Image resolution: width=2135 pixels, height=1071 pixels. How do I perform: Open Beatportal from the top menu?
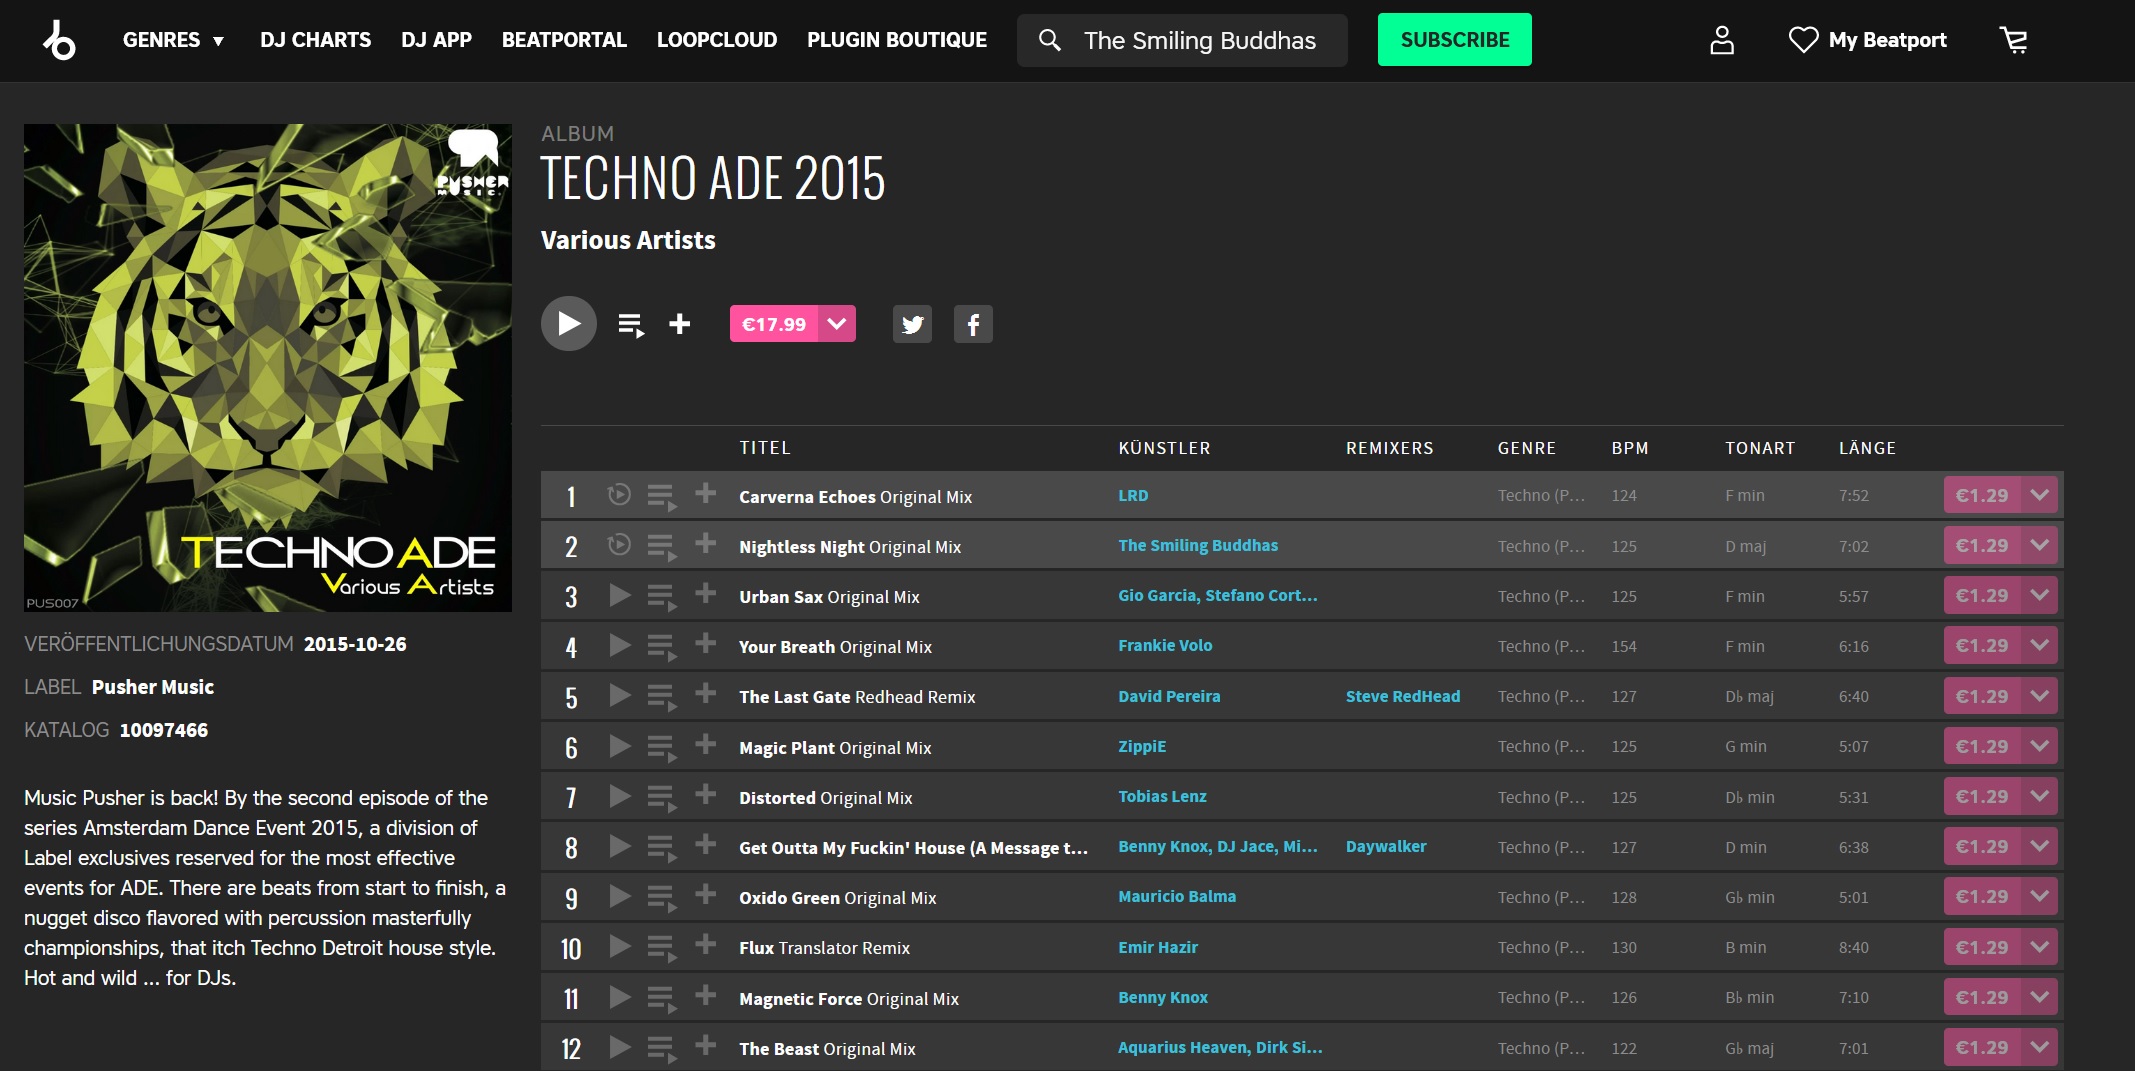[x=564, y=40]
